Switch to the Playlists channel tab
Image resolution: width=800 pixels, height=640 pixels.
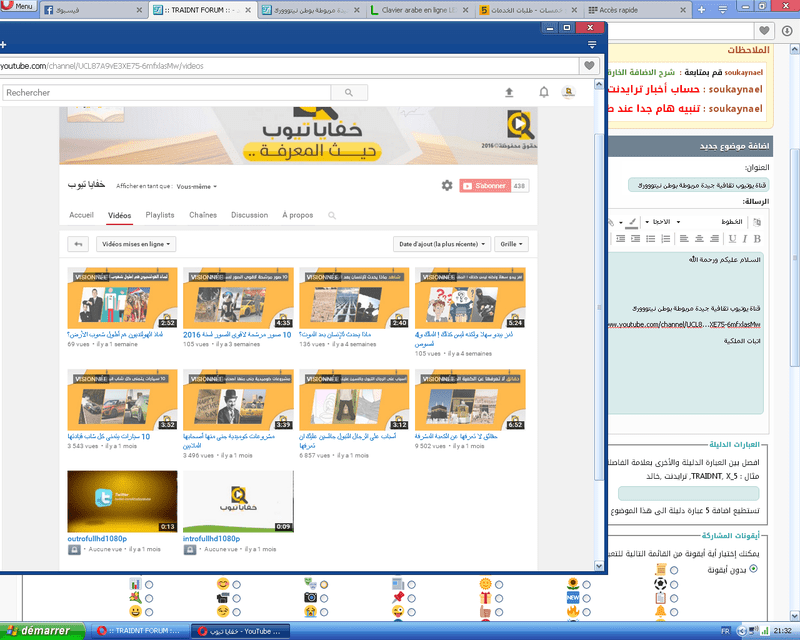pyautogui.click(x=160, y=215)
